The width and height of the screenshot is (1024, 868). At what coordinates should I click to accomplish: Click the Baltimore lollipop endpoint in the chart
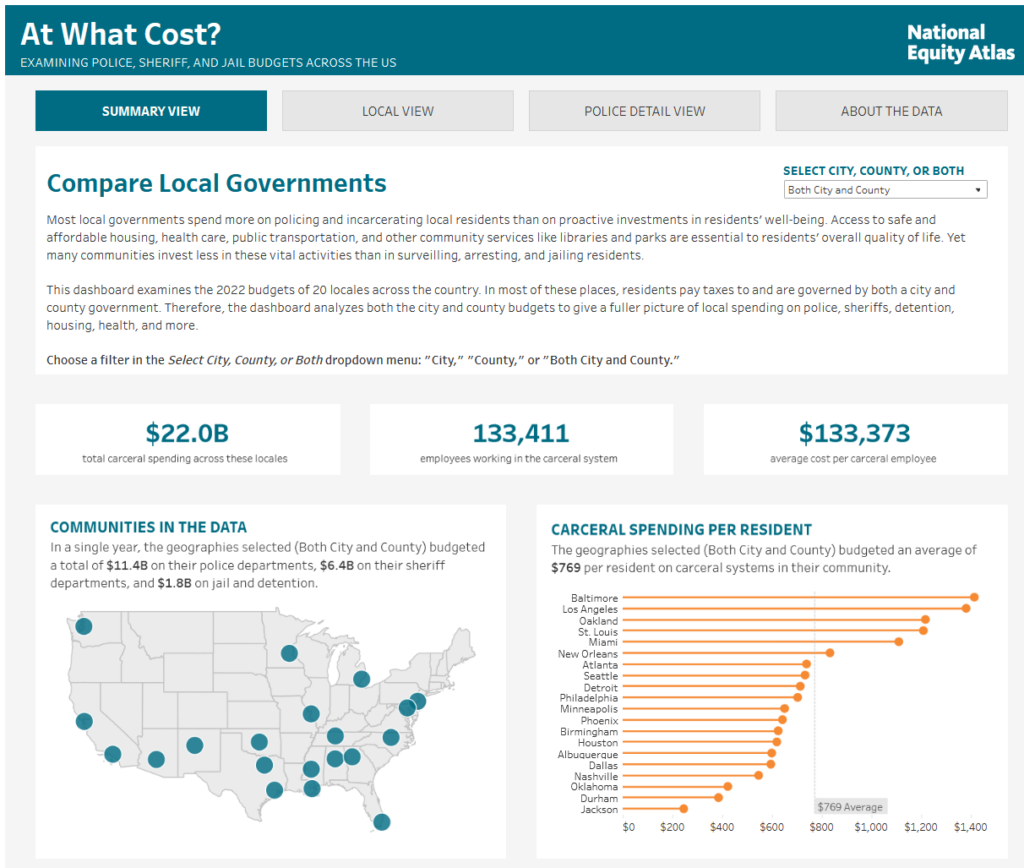tap(974, 597)
